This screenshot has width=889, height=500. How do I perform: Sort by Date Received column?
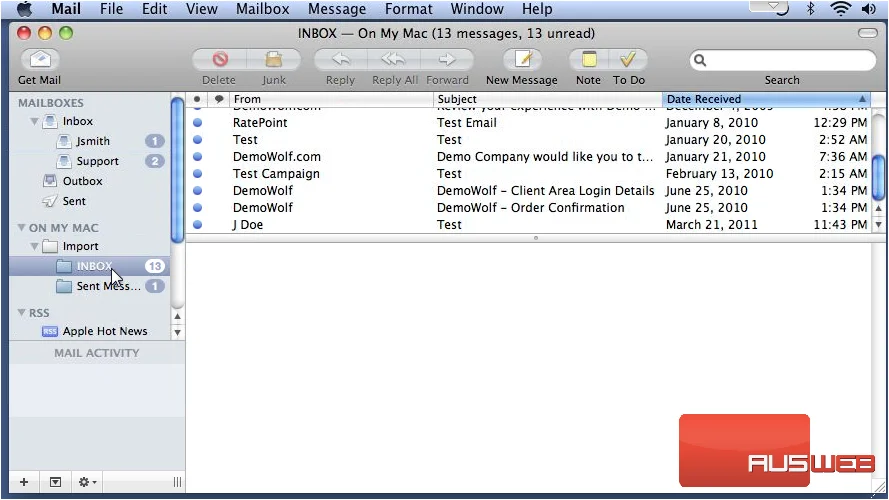[765, 99]
